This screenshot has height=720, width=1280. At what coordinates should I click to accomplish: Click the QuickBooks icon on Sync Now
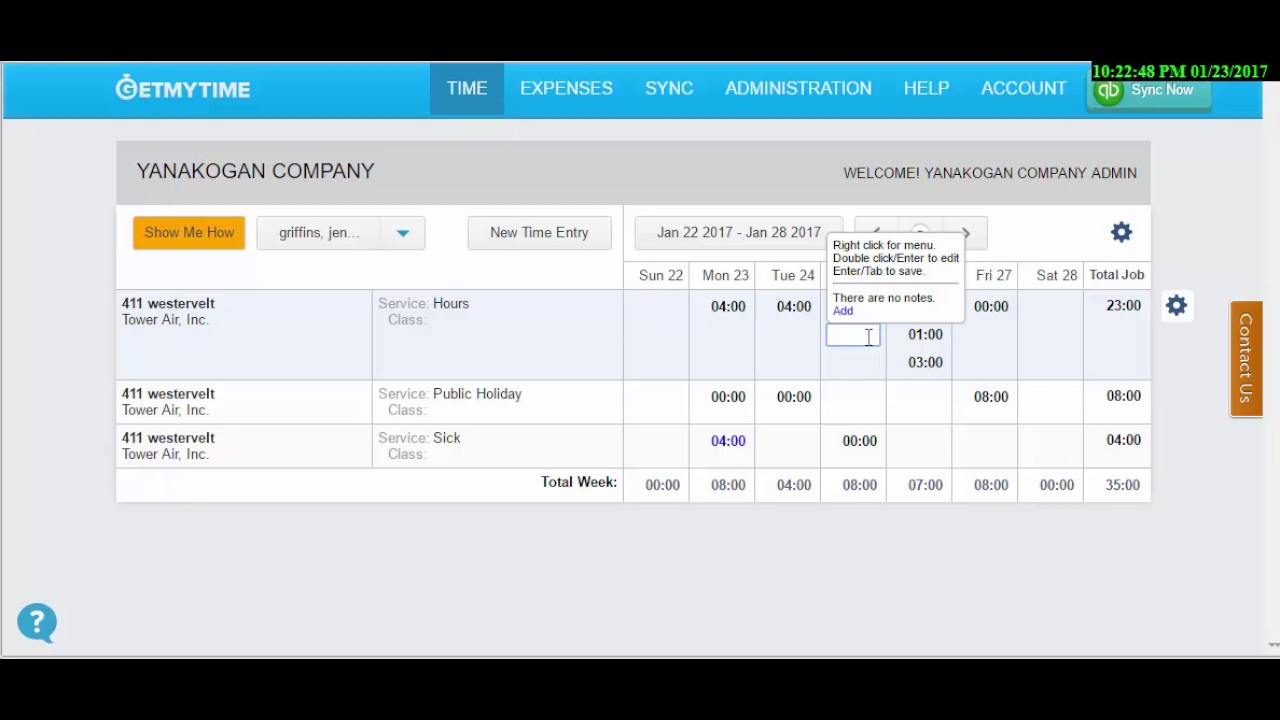coord(1108,89)
